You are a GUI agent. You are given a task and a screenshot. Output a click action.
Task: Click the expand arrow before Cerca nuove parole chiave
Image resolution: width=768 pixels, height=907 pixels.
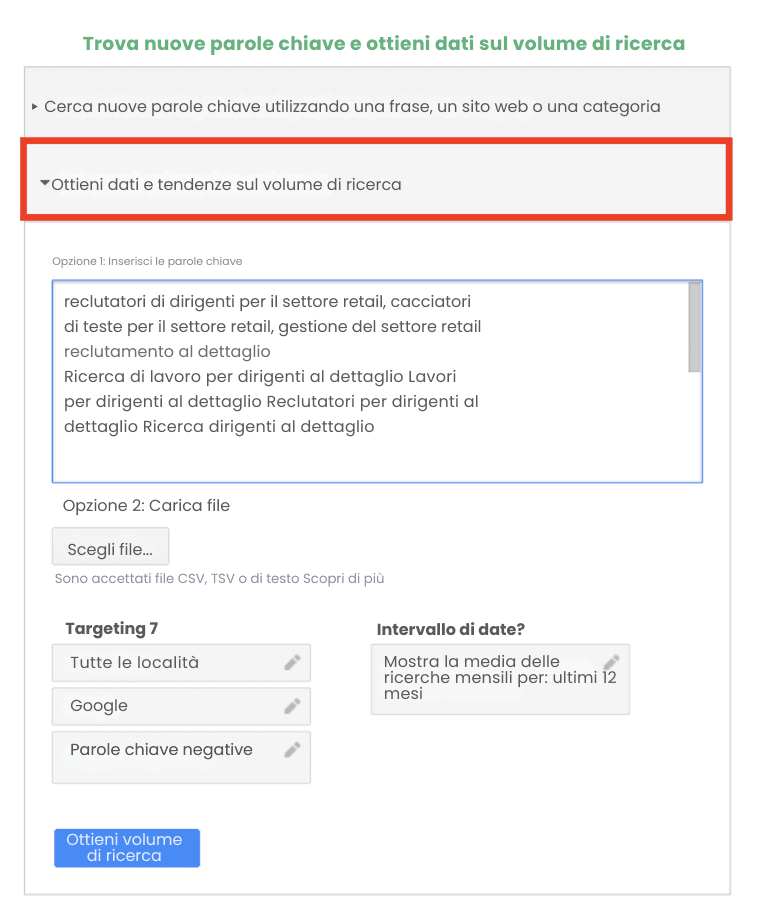pos(35,105)
